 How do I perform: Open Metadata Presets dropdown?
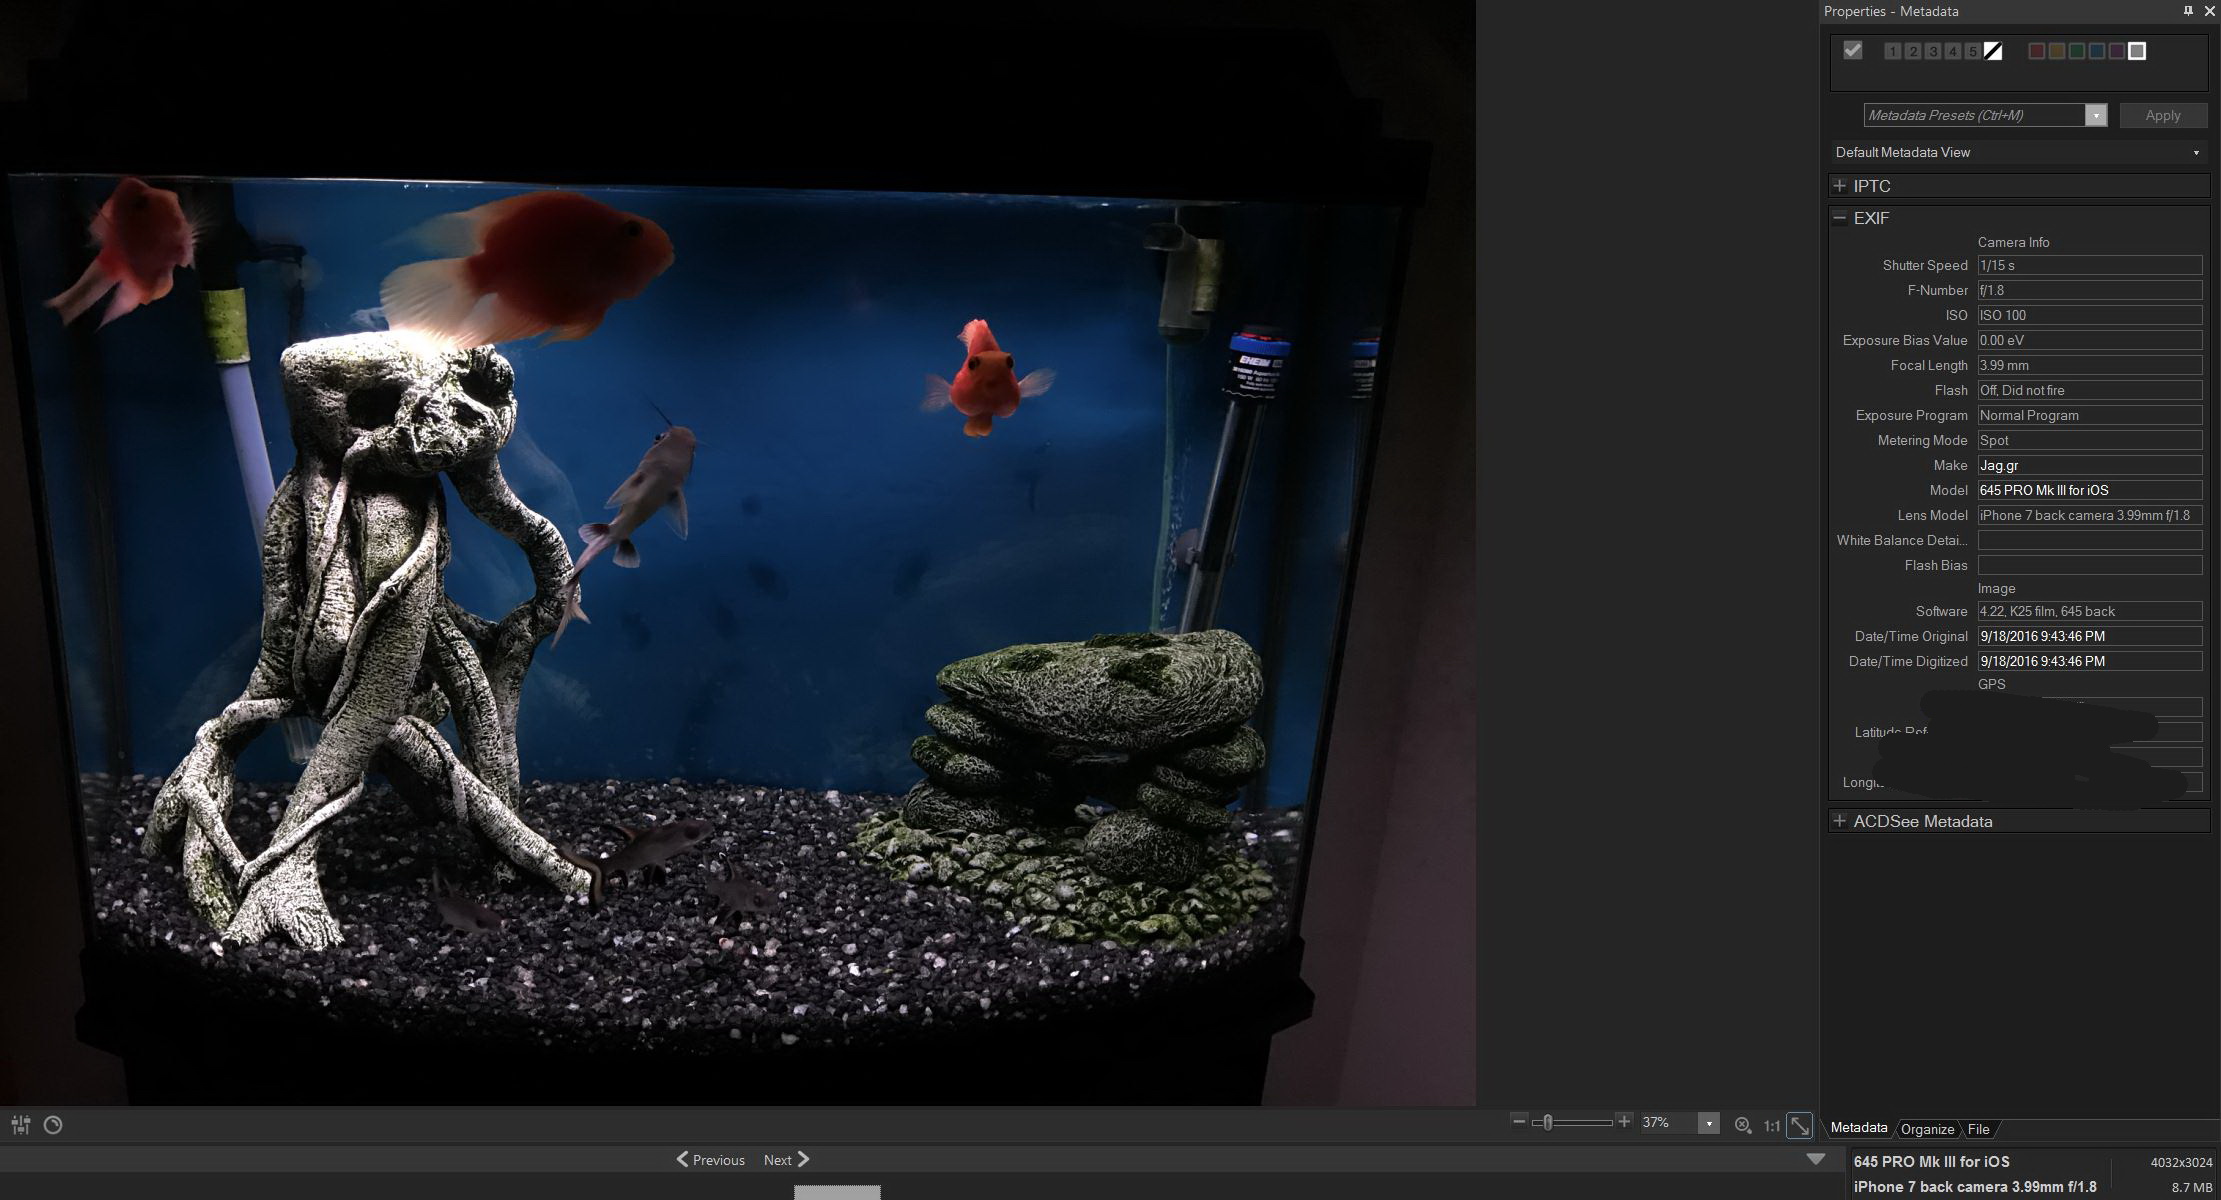click(x=2095, y=115)
